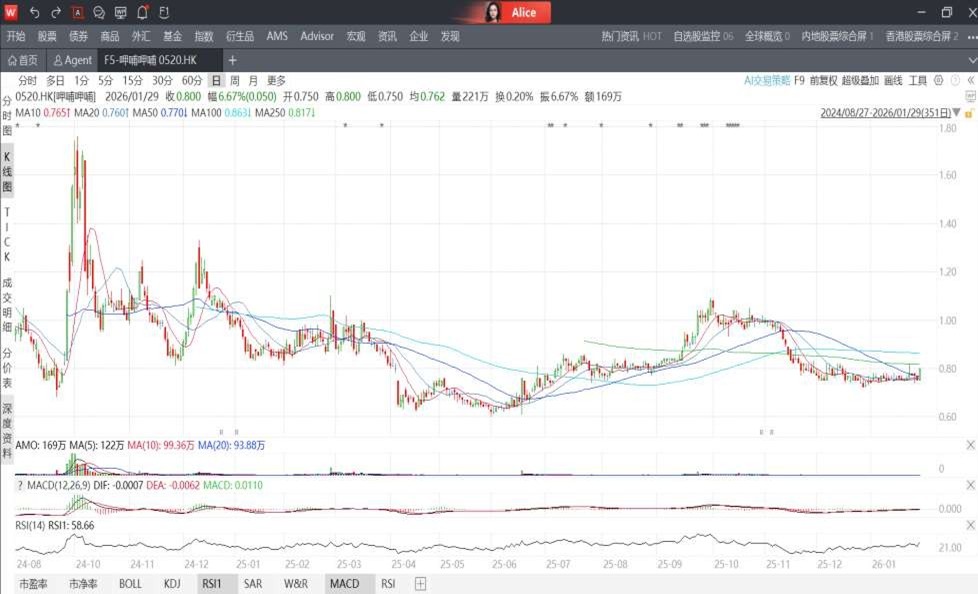Open the chat message bubble icon

click(x=99, y=12)
